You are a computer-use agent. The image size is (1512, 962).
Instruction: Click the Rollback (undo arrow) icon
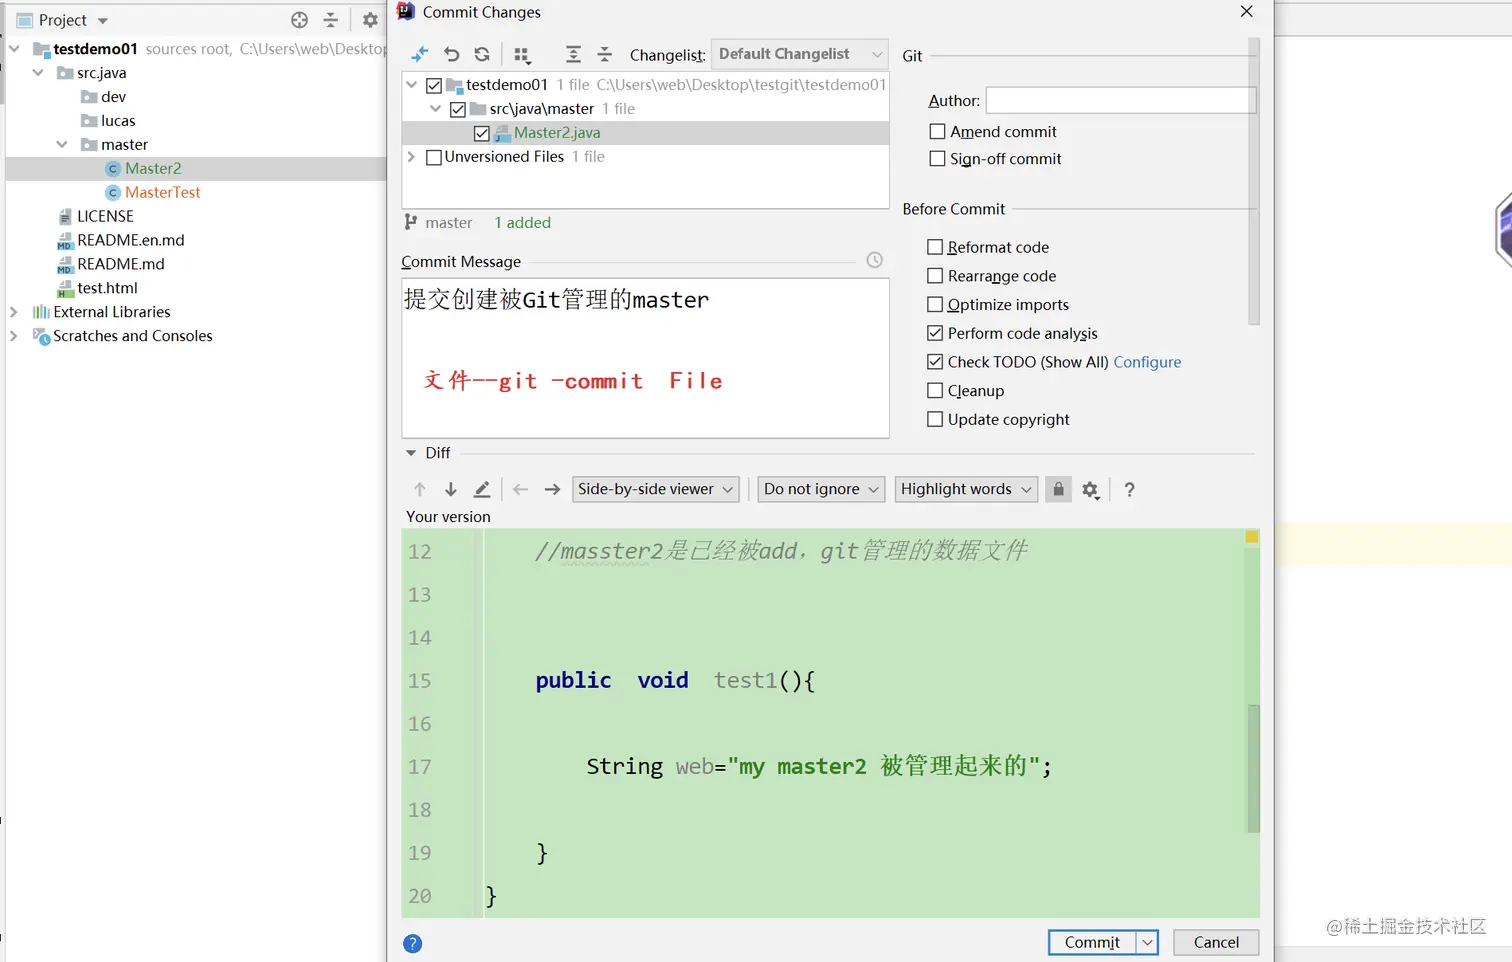[452, 54]
